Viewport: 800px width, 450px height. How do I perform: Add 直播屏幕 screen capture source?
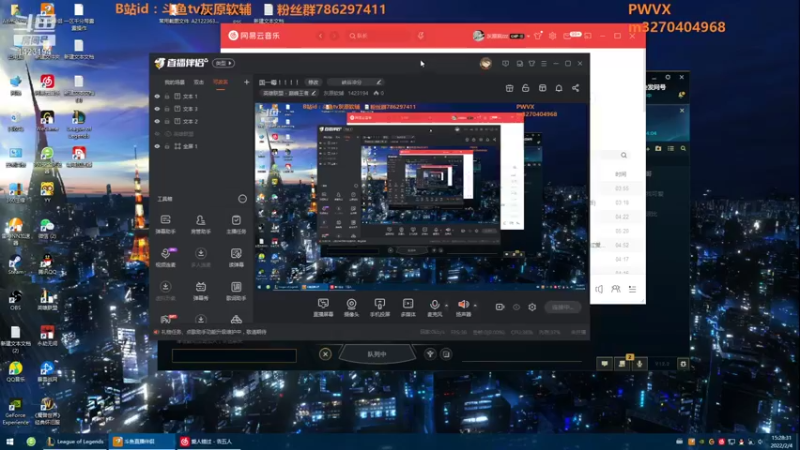pos(323,308)
